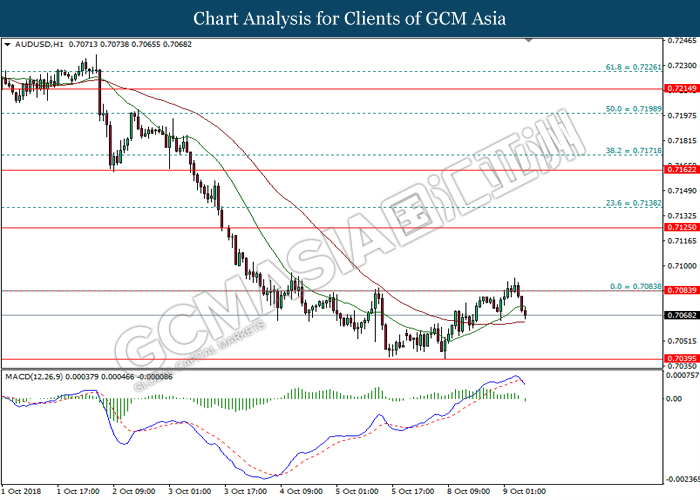Click the MACD 0.00 scale value

674,399
